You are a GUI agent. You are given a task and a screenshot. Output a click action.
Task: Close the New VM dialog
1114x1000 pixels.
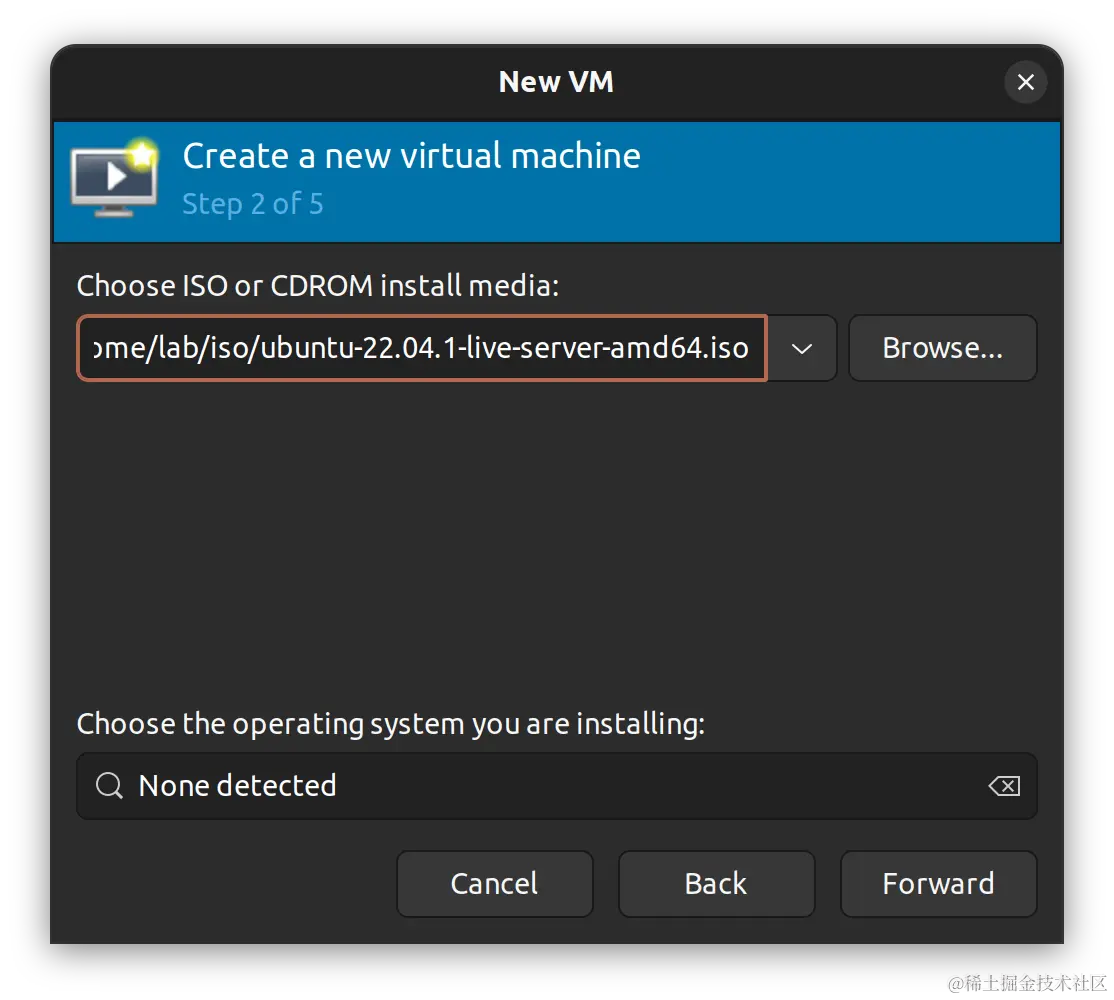point(1025,82)
